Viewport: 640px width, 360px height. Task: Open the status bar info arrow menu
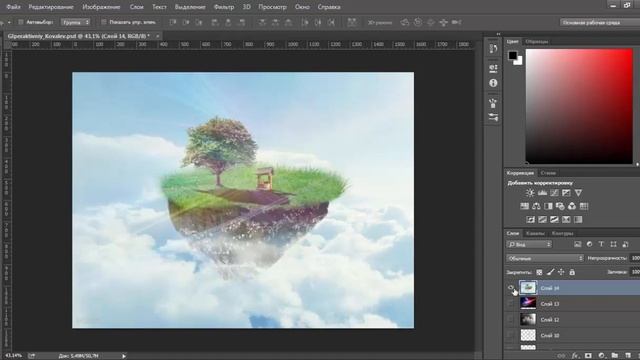pos(124,356)
